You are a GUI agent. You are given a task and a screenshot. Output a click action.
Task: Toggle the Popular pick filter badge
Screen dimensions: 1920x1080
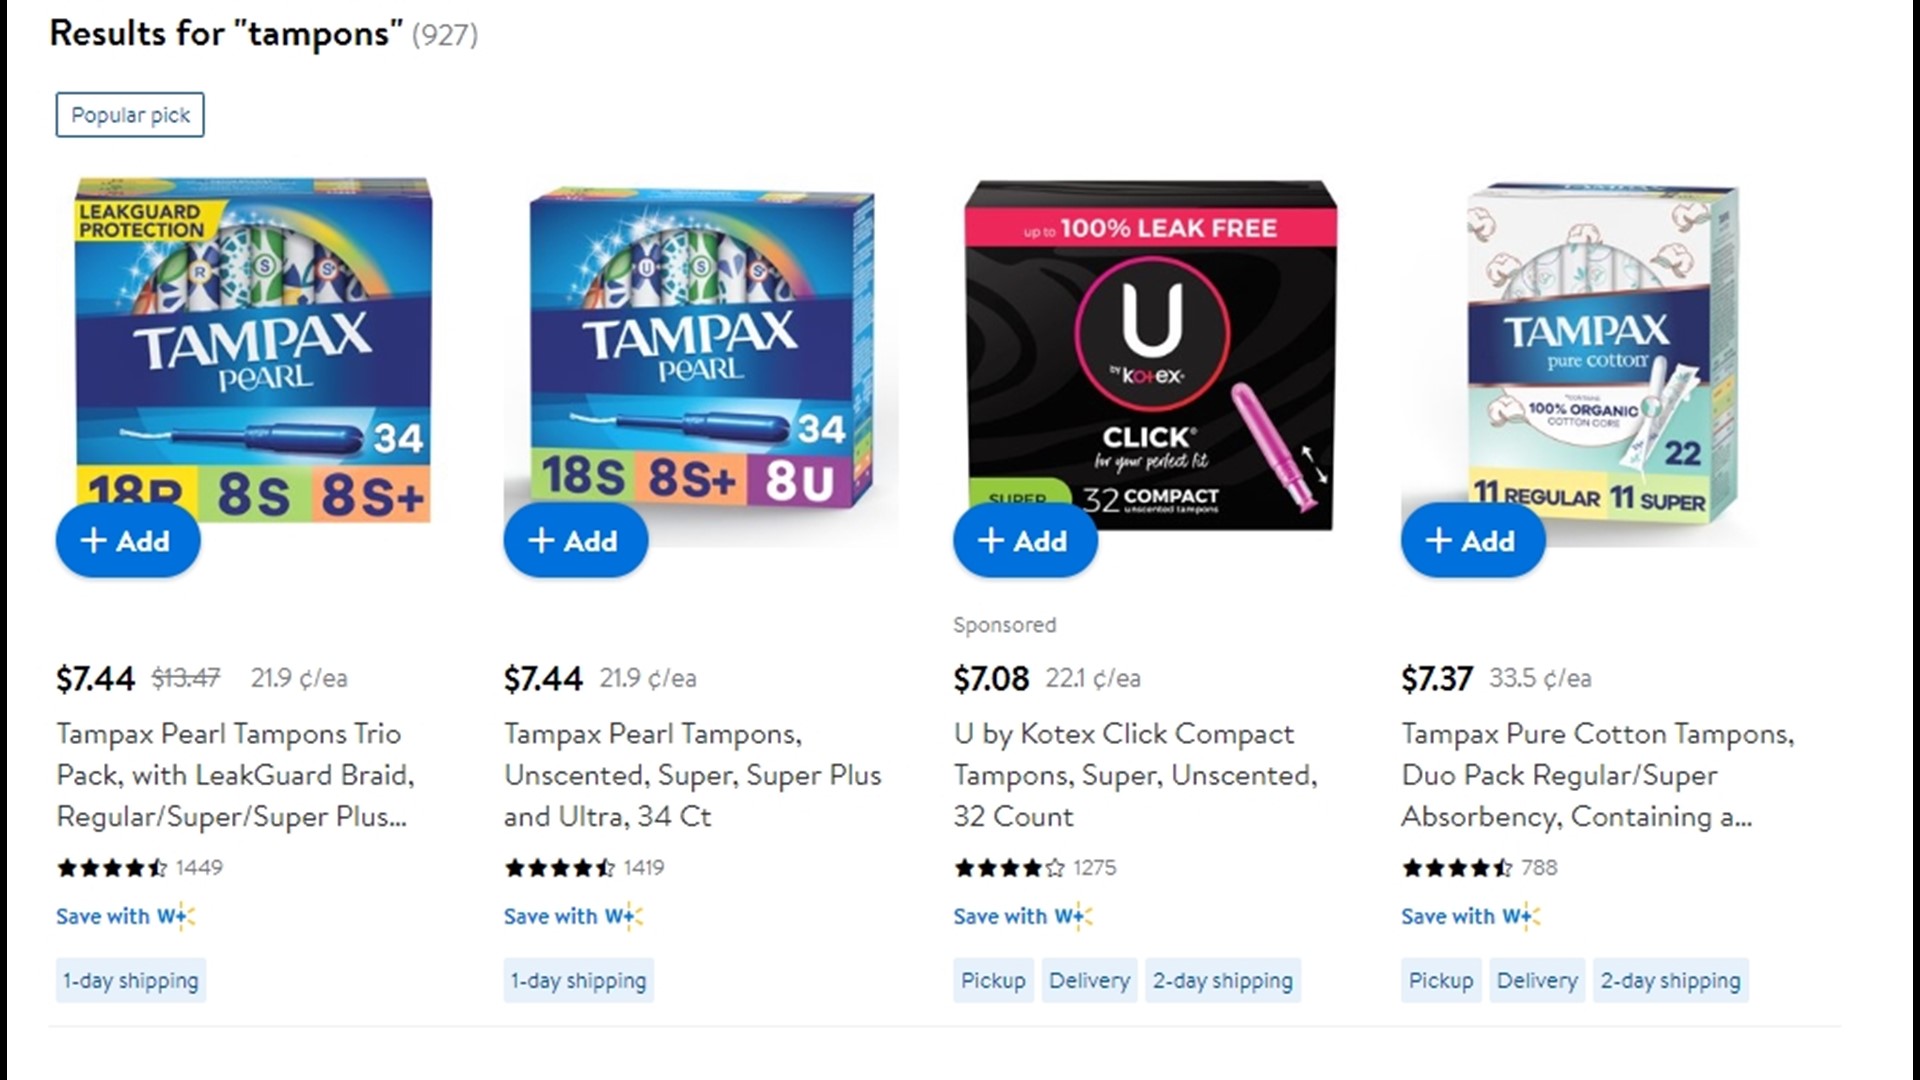click(129, 114)
